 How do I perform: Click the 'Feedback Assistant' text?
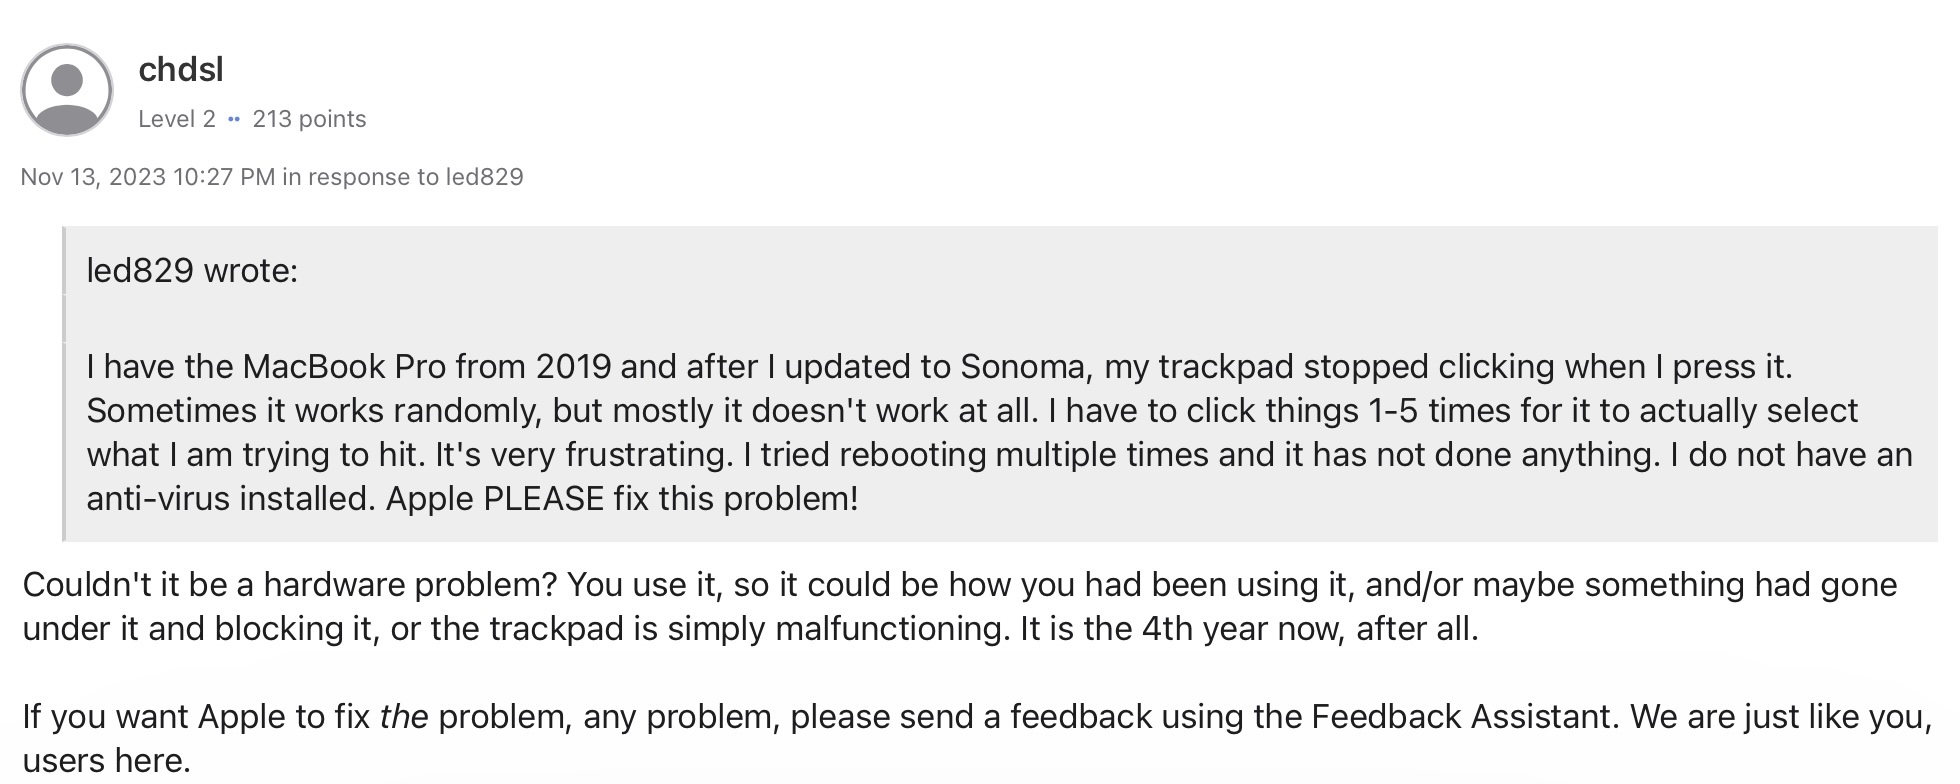pyautogui.click(x=1462, y=717)
